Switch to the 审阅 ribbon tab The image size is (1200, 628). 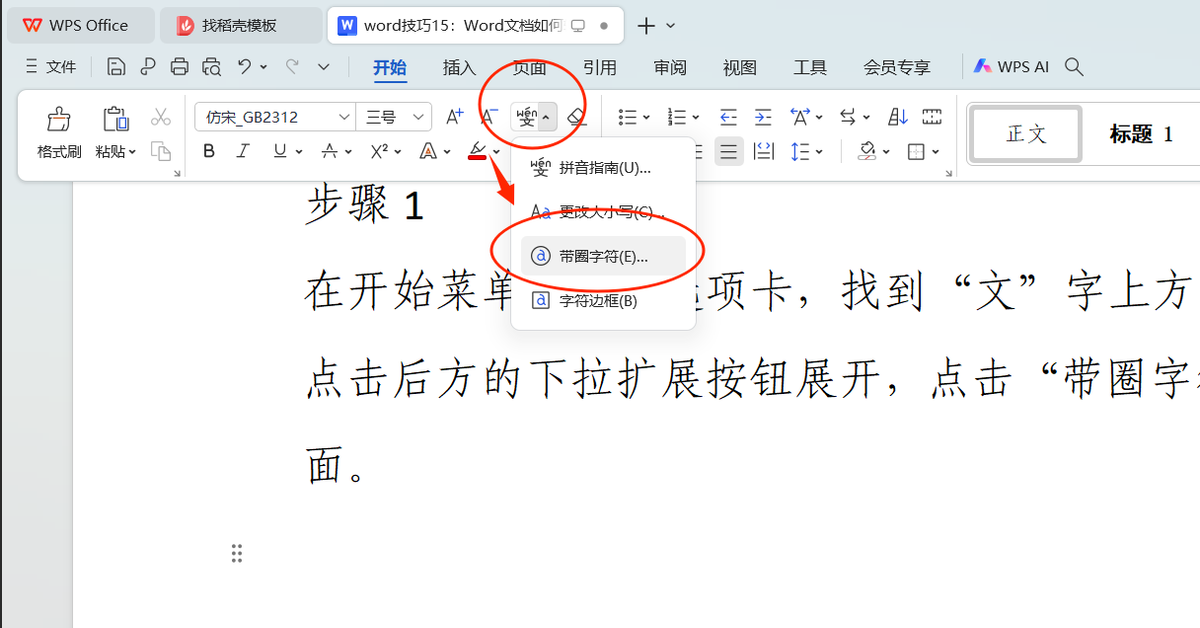(x=670, y=67)
